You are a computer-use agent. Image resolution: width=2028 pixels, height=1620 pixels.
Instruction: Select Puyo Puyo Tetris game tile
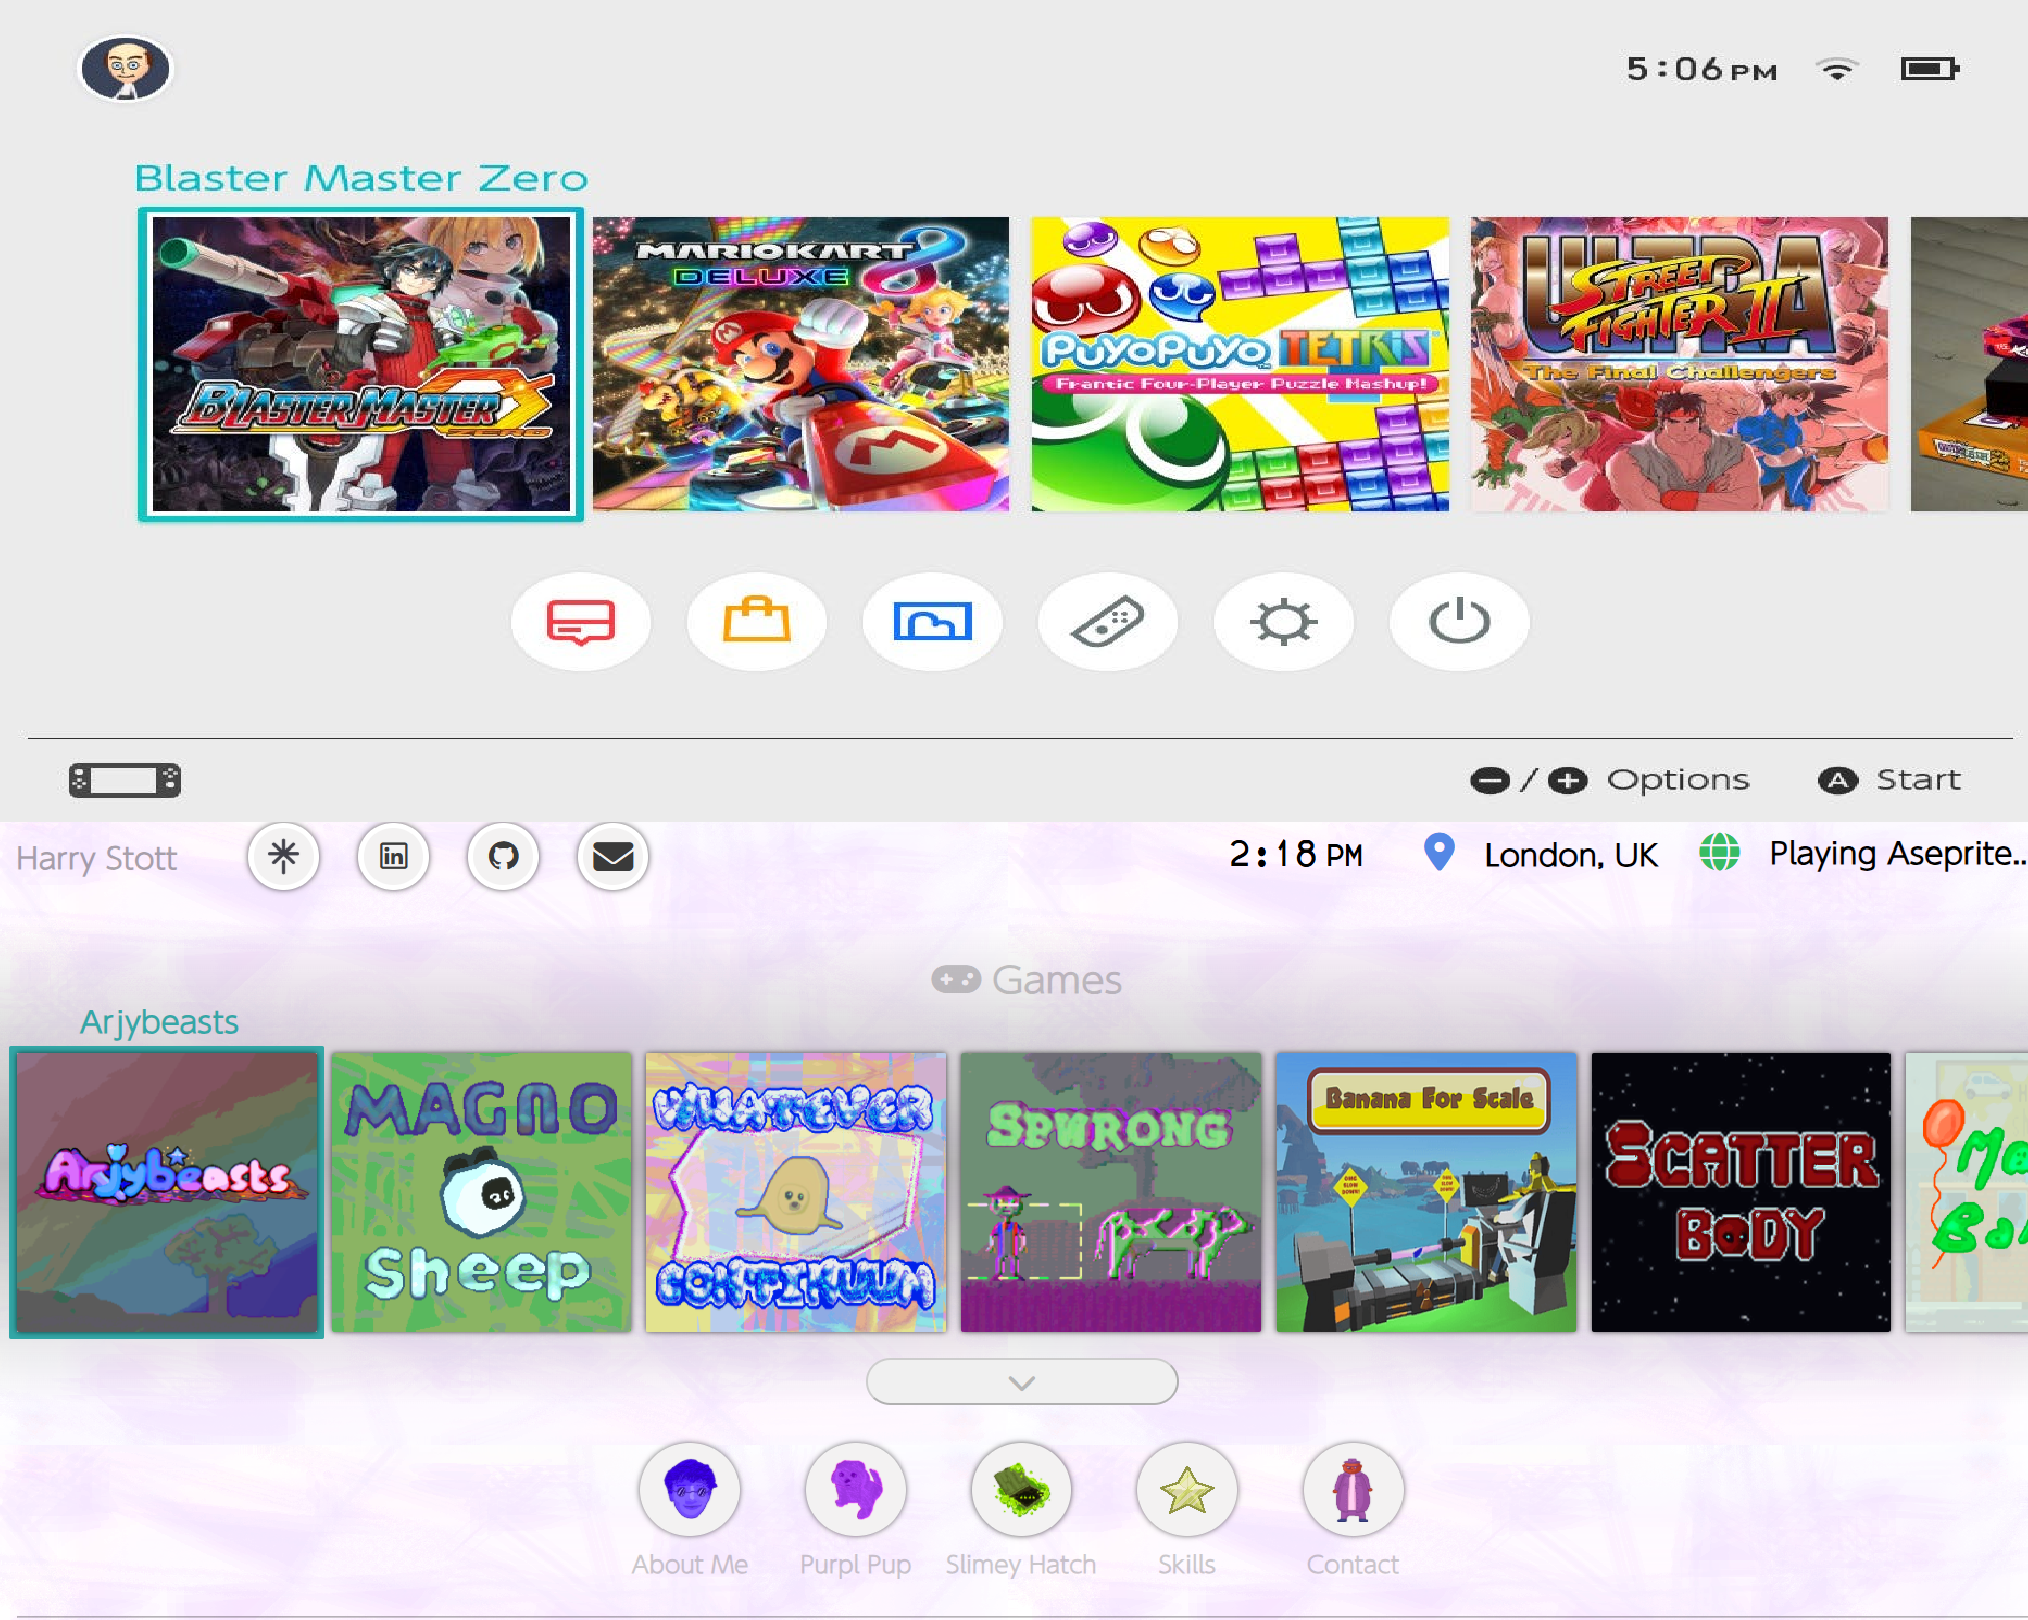click(1240, 364)
